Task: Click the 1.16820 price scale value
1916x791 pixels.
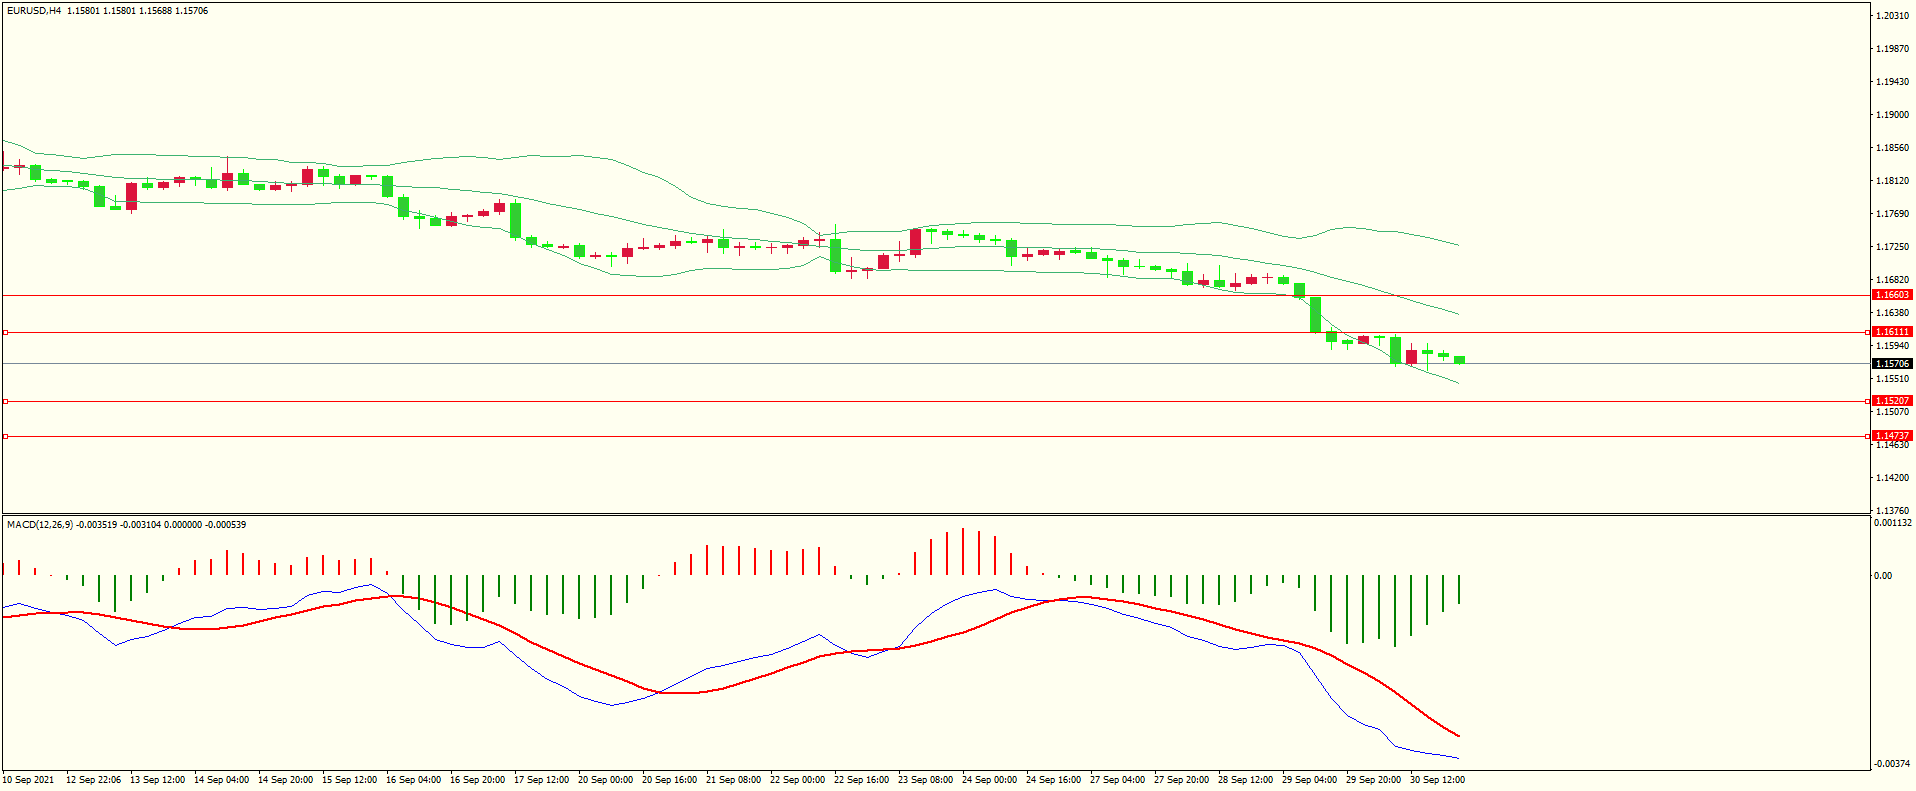Action: click(1893, 280)
